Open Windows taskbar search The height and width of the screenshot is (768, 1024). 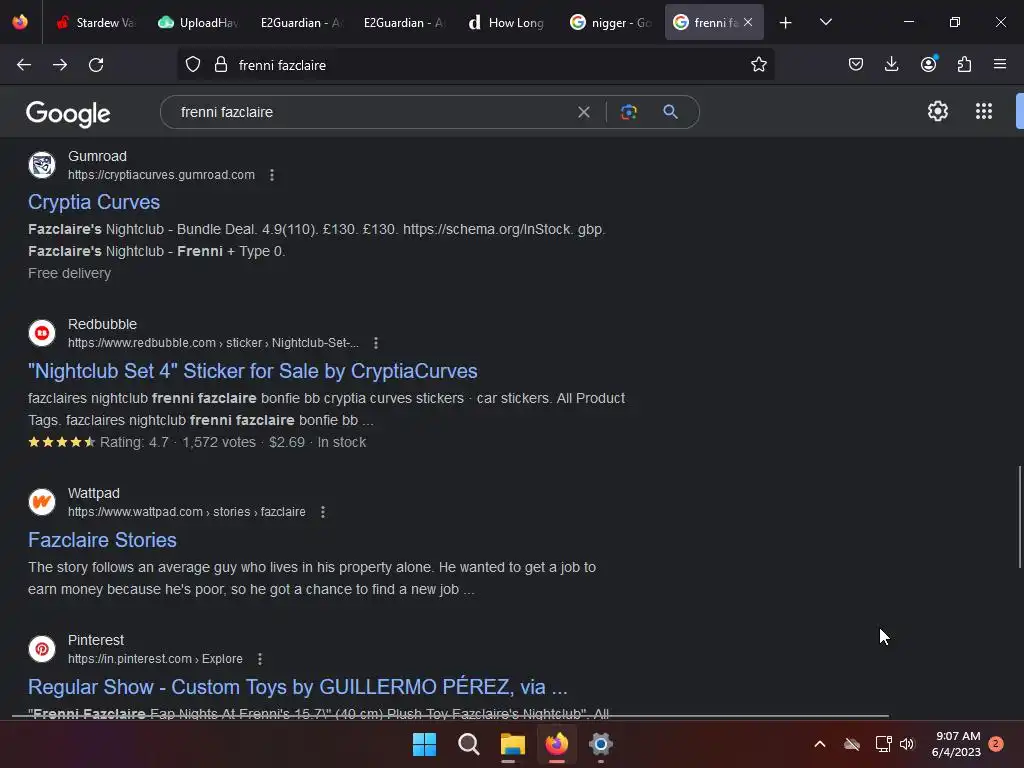[x=469, y=744]
